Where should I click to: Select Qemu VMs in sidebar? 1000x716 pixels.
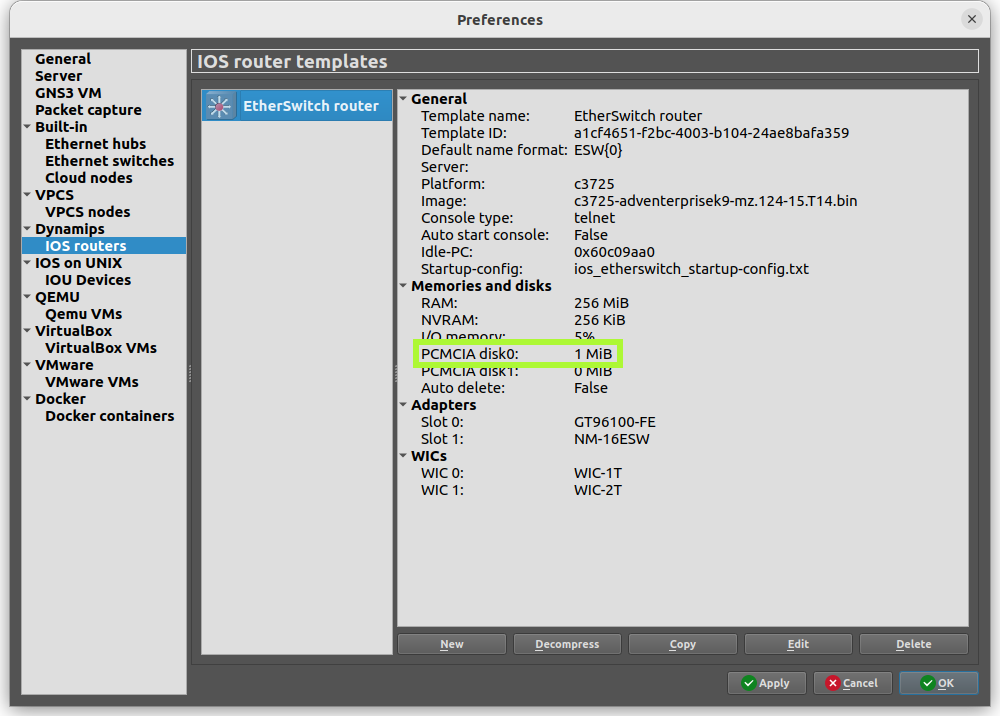[83, 314]
